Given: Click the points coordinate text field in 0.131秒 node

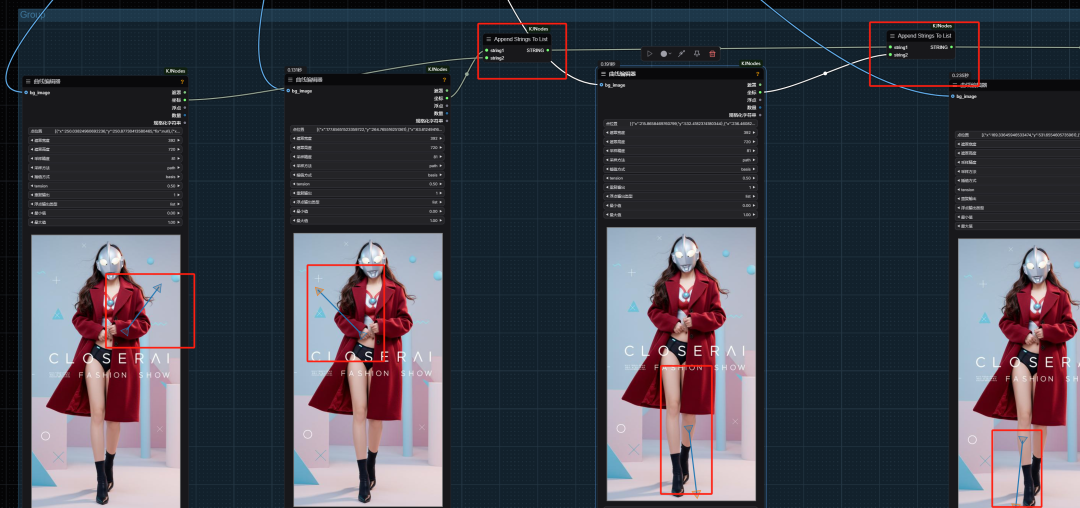Looking at the screenshot, I should pyautogui.click(x=367, y=129).
